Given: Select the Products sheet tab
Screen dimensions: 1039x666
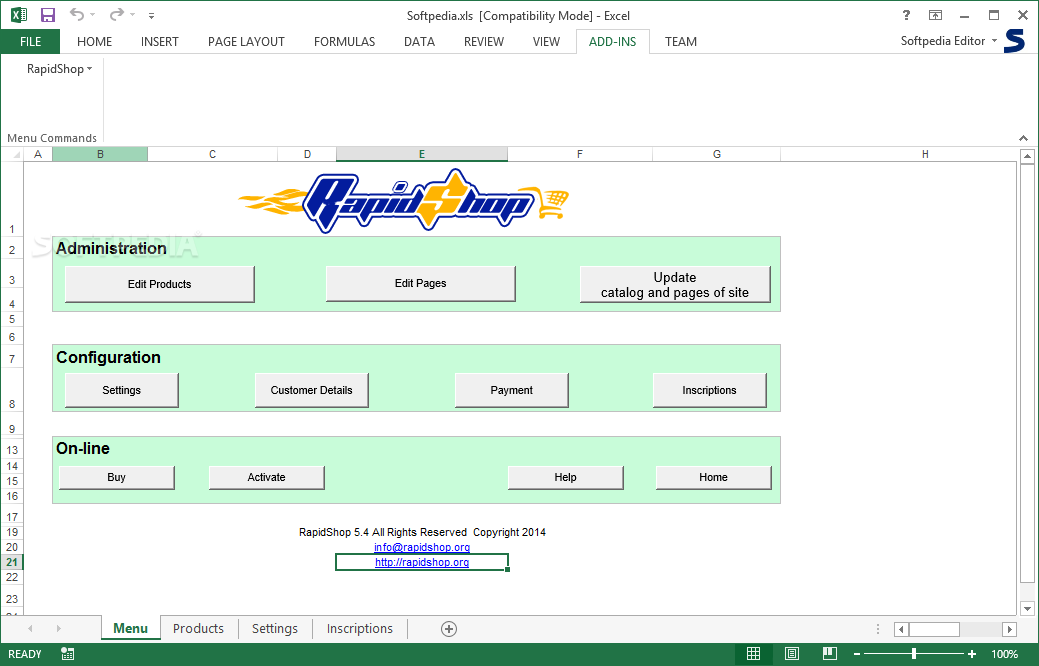Looking at the screenshot, I should [198, 628].
